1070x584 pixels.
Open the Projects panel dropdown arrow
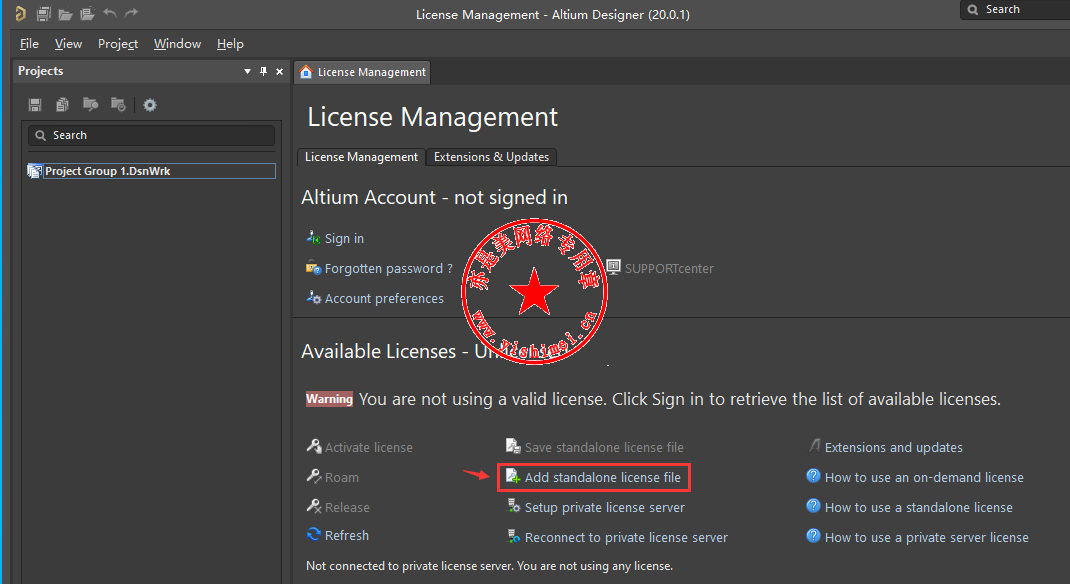247,72
